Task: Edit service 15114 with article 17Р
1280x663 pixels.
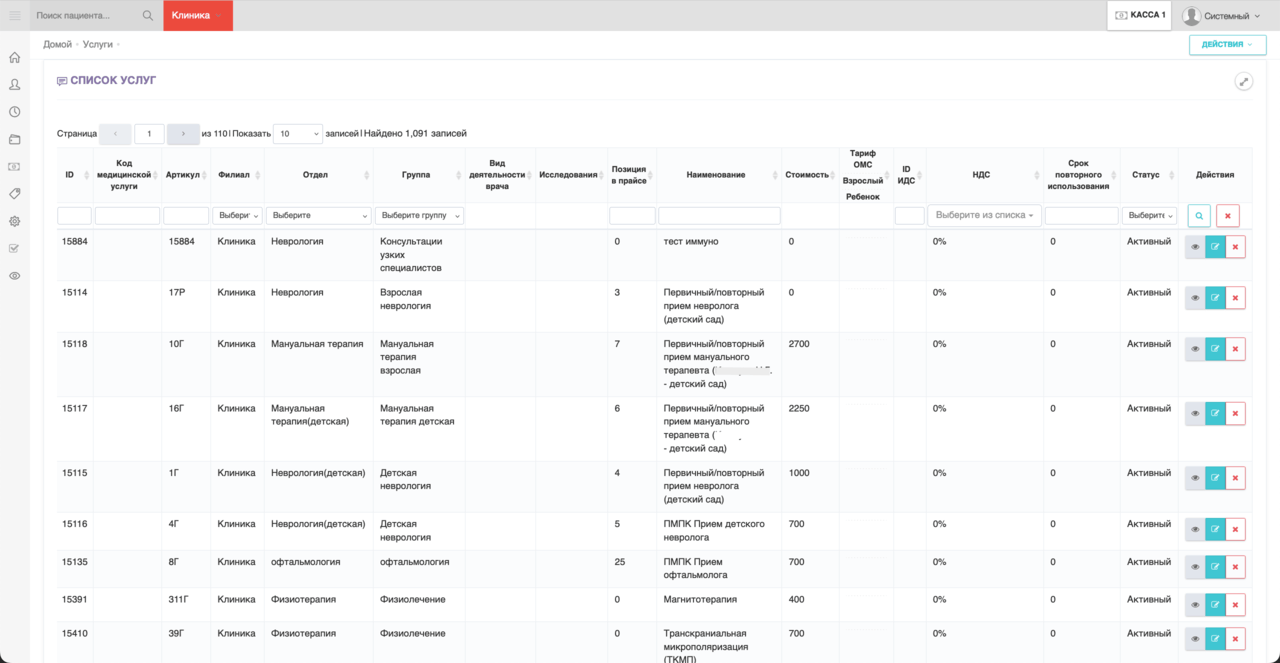Action: (x=1215, y=298)
